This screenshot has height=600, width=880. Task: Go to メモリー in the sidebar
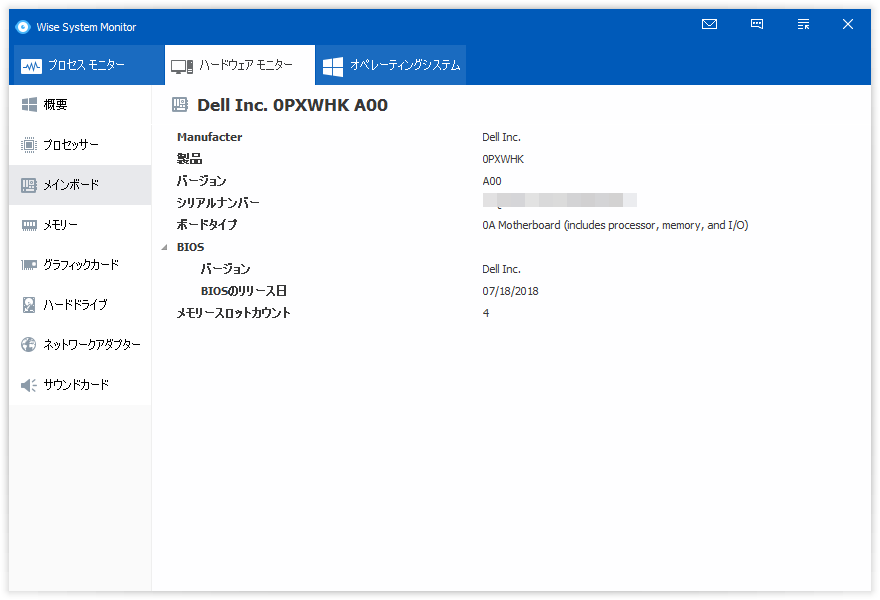click(80, 225)
